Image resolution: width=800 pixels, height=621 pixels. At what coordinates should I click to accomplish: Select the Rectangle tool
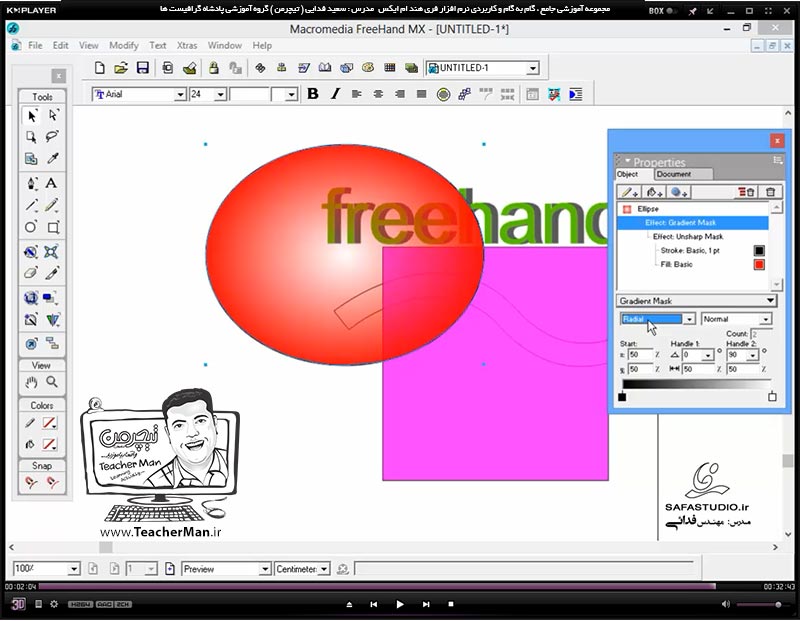click(53, 227)
